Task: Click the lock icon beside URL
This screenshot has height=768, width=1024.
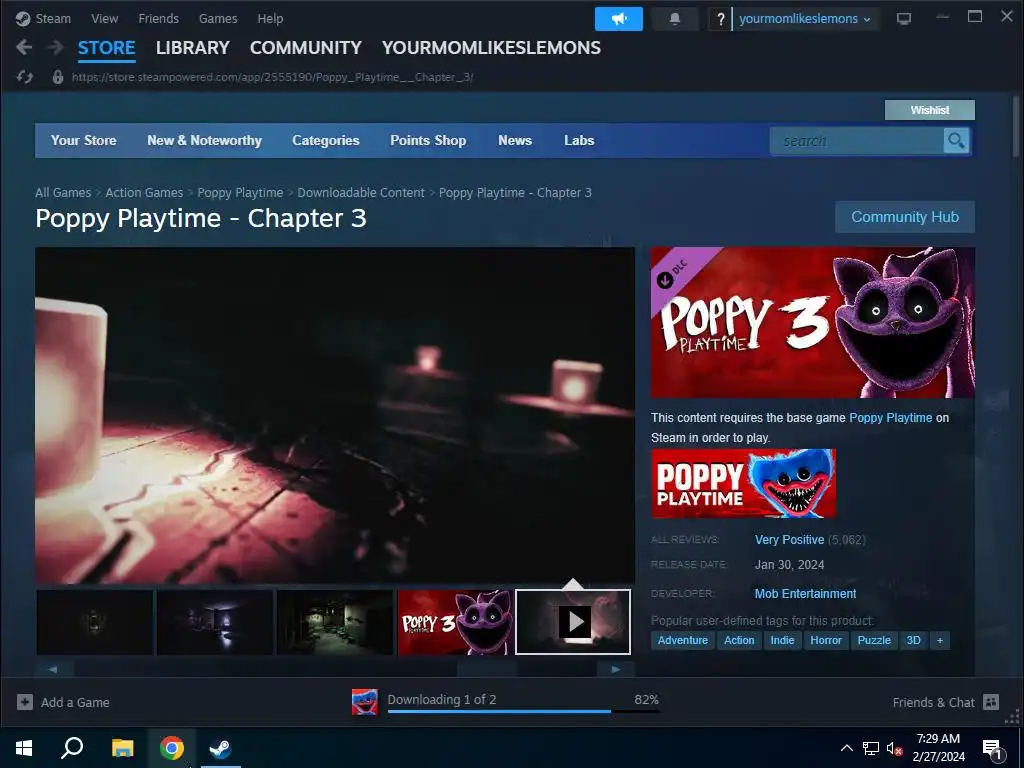Action: (57, 77)
